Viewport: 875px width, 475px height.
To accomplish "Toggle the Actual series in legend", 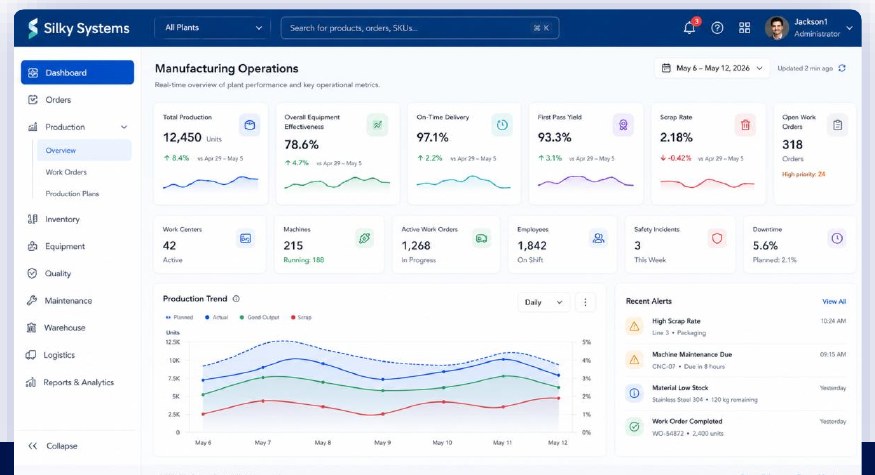I will 217,317.
